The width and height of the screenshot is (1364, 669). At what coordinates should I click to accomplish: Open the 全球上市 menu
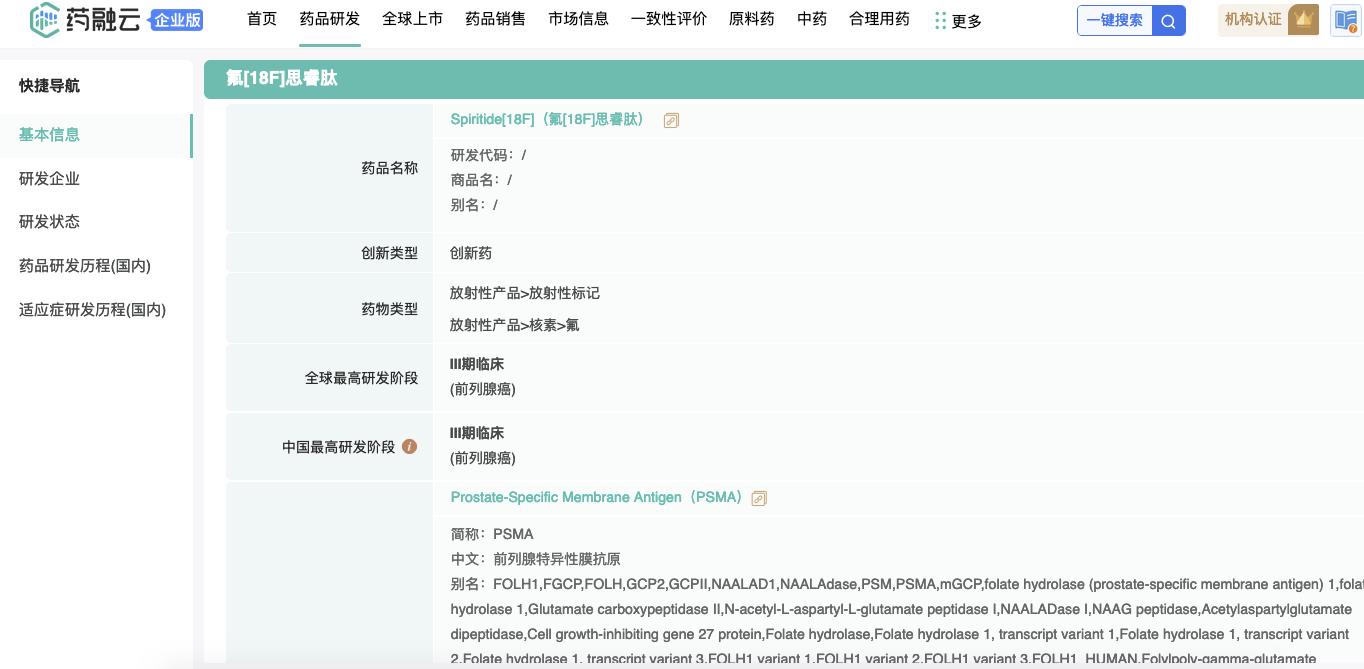413,19
